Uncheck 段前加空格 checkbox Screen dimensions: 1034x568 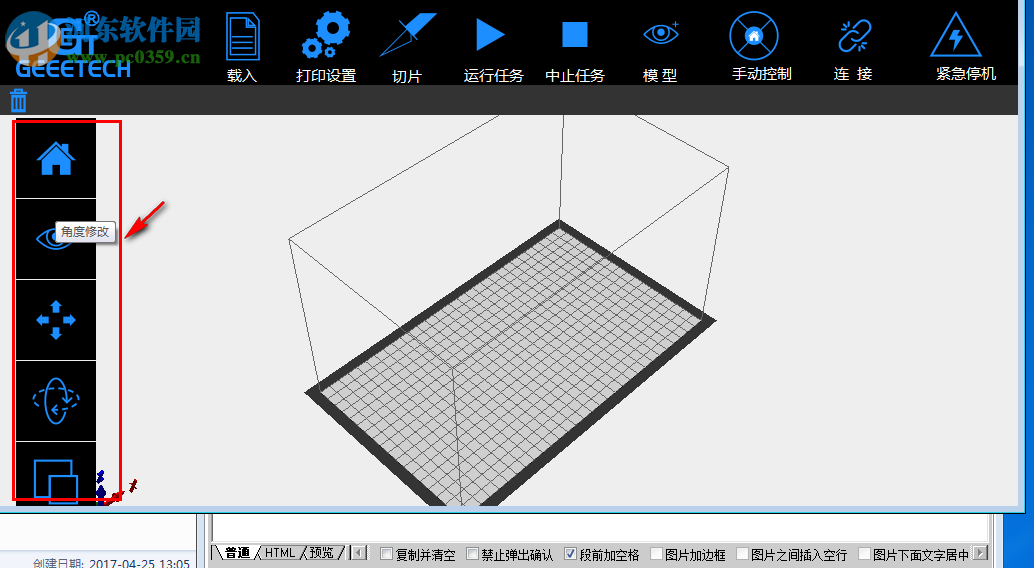pos(571,554)
